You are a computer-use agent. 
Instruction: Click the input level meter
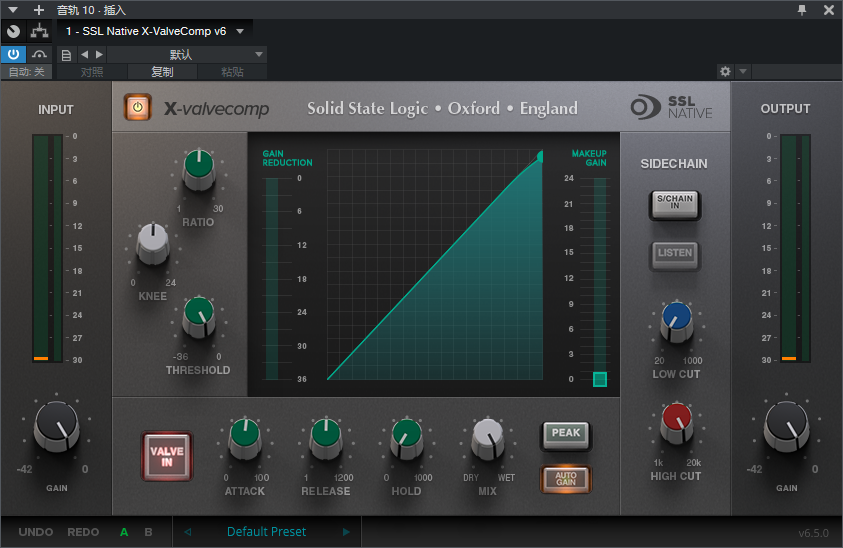(47, 248)
